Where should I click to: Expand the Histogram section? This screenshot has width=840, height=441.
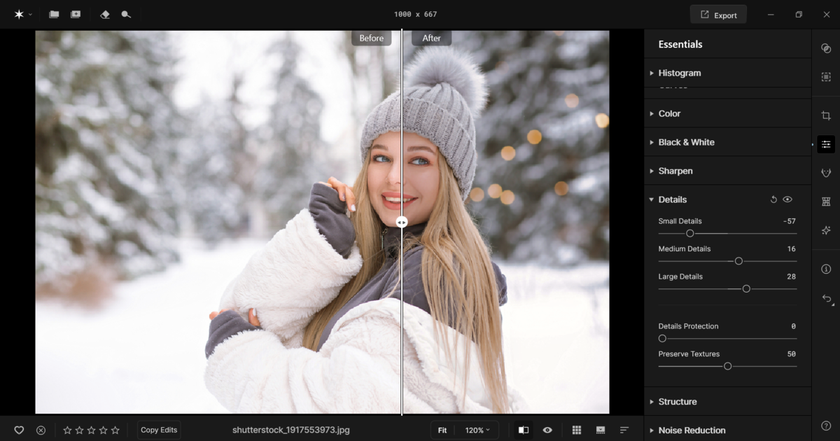coord(679,73)
